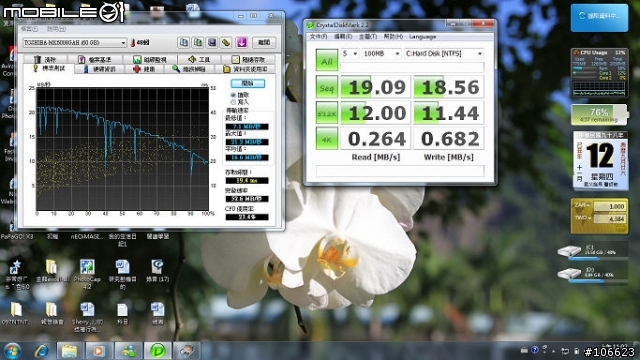This screenshot has width=640, height=360.
Task: Run Seq test button in CrystalDiskMark
Action: [x=327, y=87]
